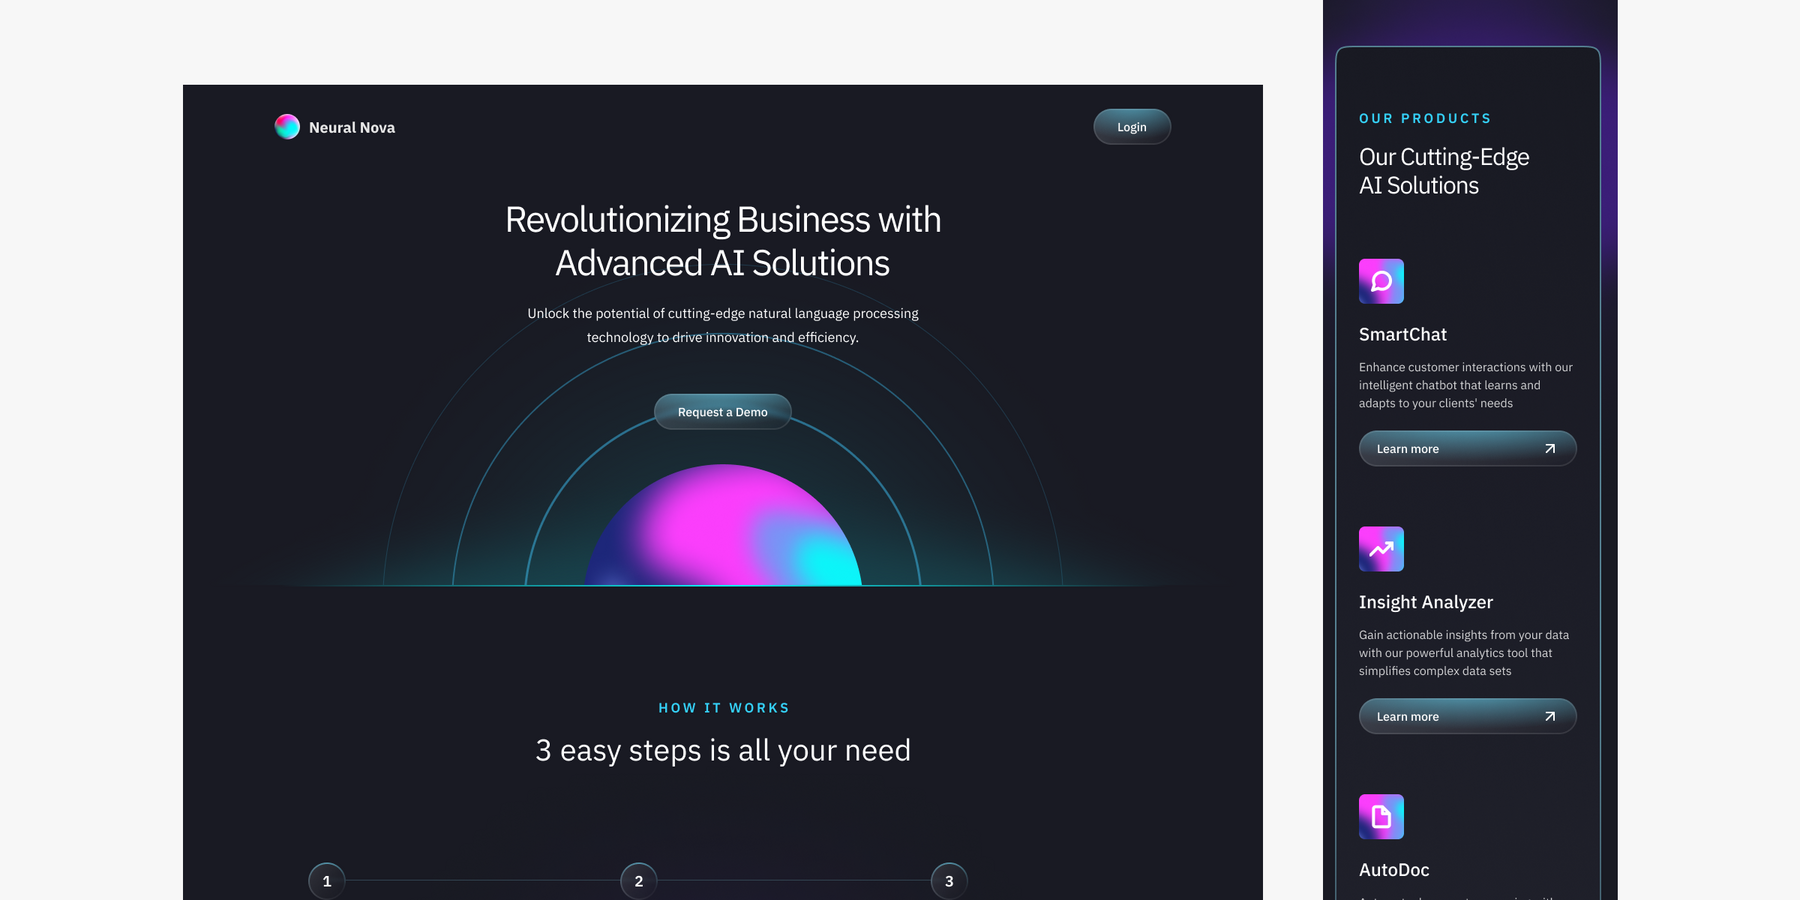Click the SmartChat chat bubble icon
Screen dimensions: 1800x900
pyautogui.click(x=1381, y=282)
